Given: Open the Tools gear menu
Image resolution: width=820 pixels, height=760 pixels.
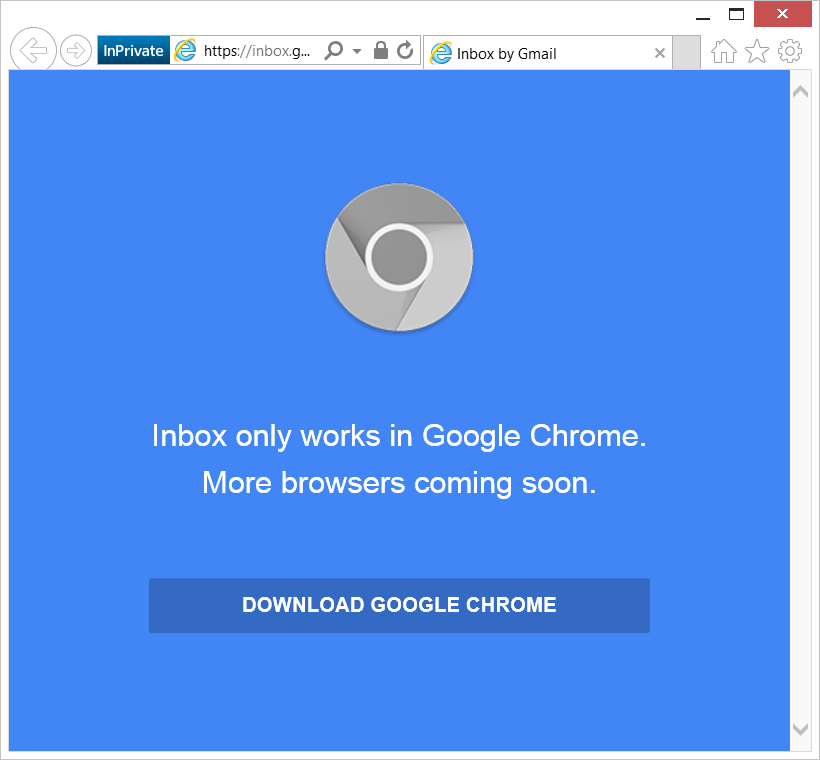Looking at the screenshot, I should pyautogui.click(x=790, y=51).
